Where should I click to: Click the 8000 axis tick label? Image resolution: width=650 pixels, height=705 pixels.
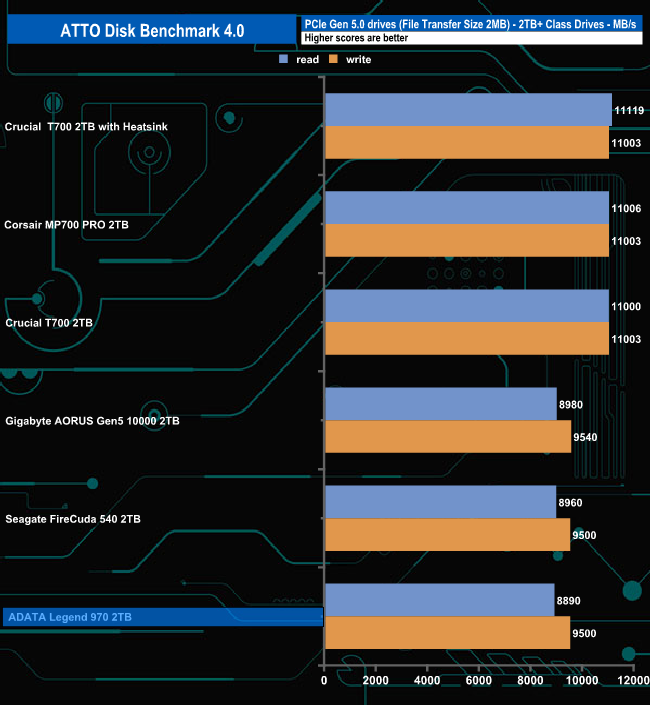[x=530, y=680]
